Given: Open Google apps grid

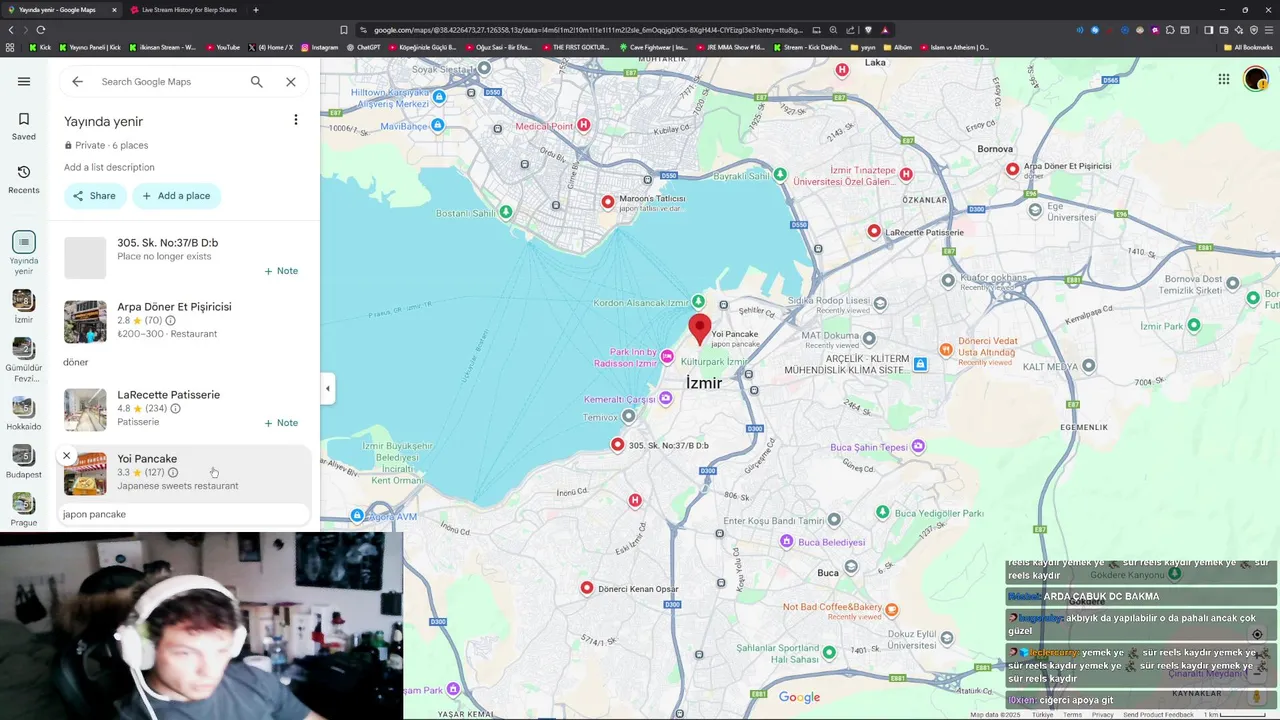Looking at the screenshot, I should point(1224,79).
